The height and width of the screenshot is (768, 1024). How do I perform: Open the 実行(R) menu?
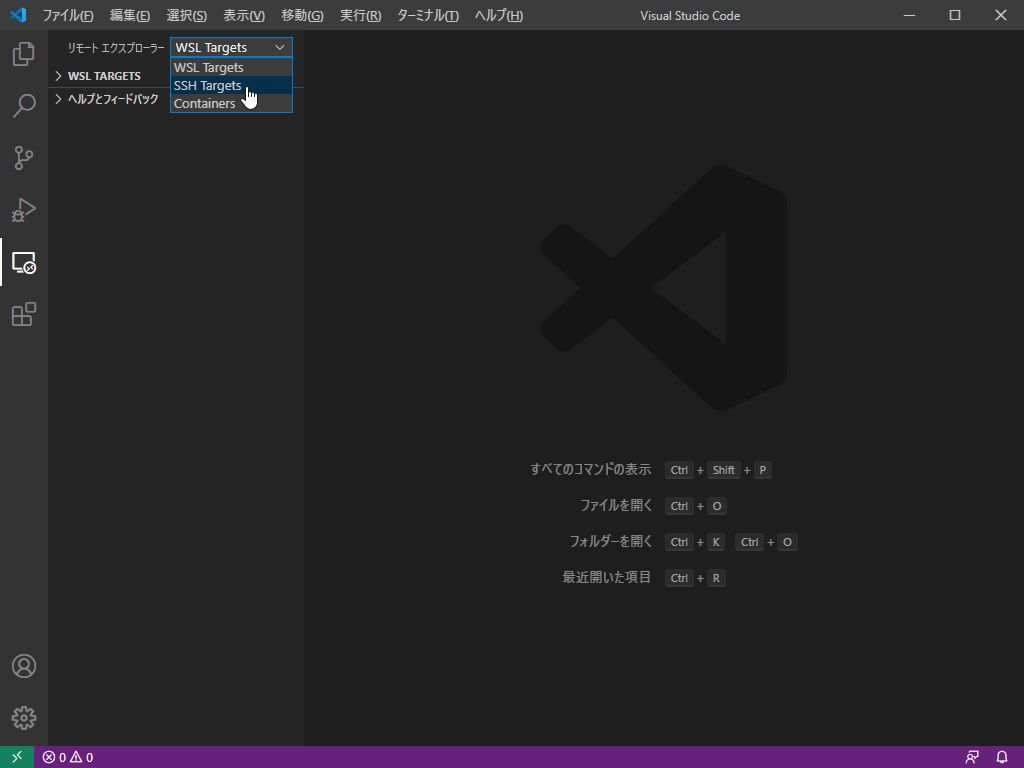pos(360,15)
